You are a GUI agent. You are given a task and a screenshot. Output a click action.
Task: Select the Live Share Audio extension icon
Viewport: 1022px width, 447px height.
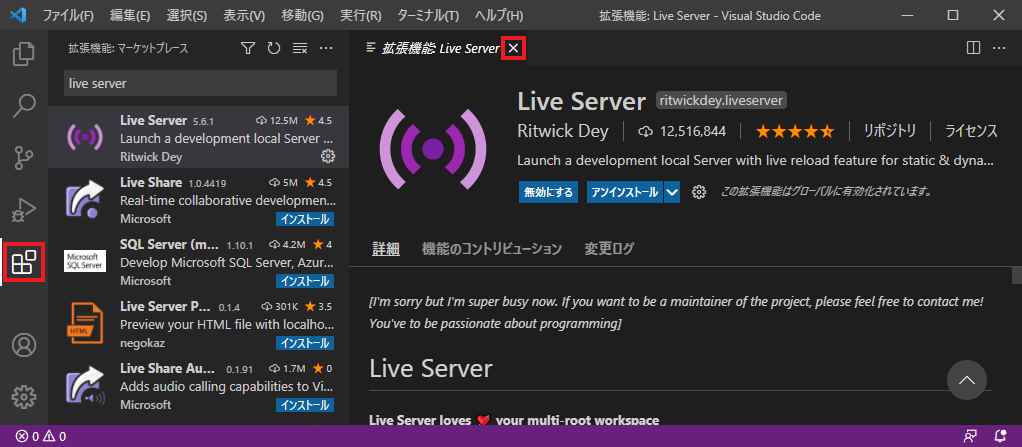click(x=85, y=385)
